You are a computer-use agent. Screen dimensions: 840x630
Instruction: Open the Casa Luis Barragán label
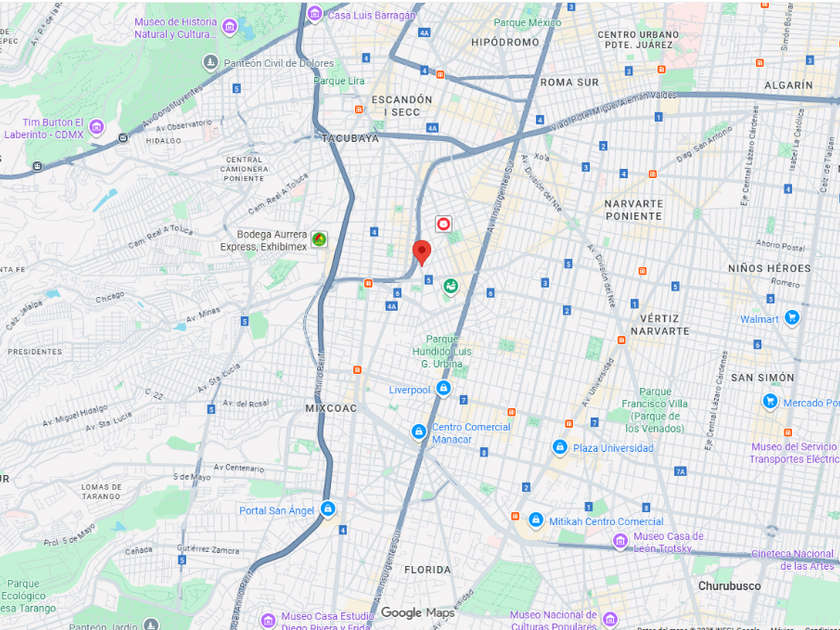(x=371, y=15)
